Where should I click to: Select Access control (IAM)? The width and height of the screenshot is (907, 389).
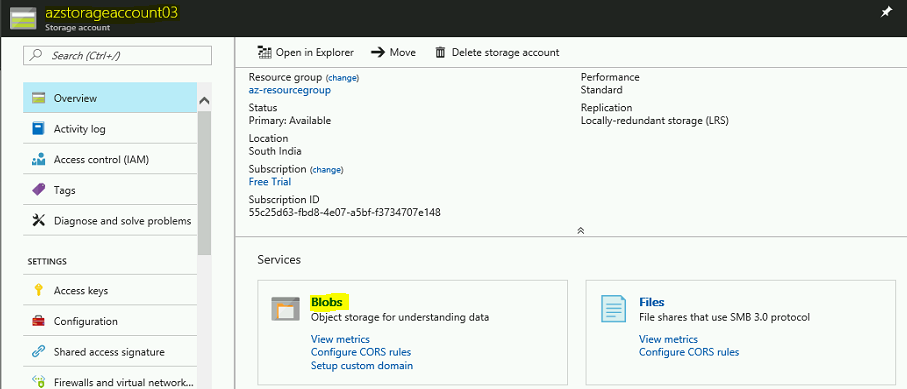[x=110, y=159]
